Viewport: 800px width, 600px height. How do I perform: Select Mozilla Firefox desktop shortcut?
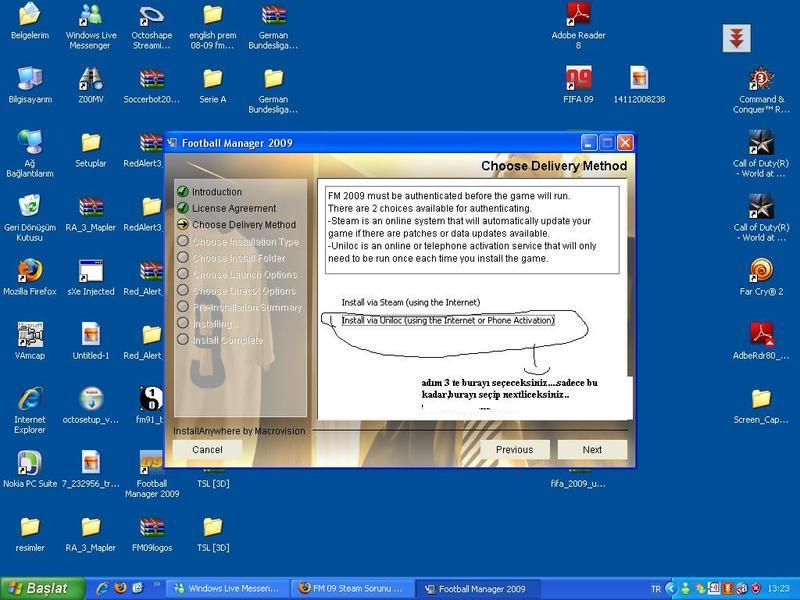pyautogui.click(x=30, y=278)
